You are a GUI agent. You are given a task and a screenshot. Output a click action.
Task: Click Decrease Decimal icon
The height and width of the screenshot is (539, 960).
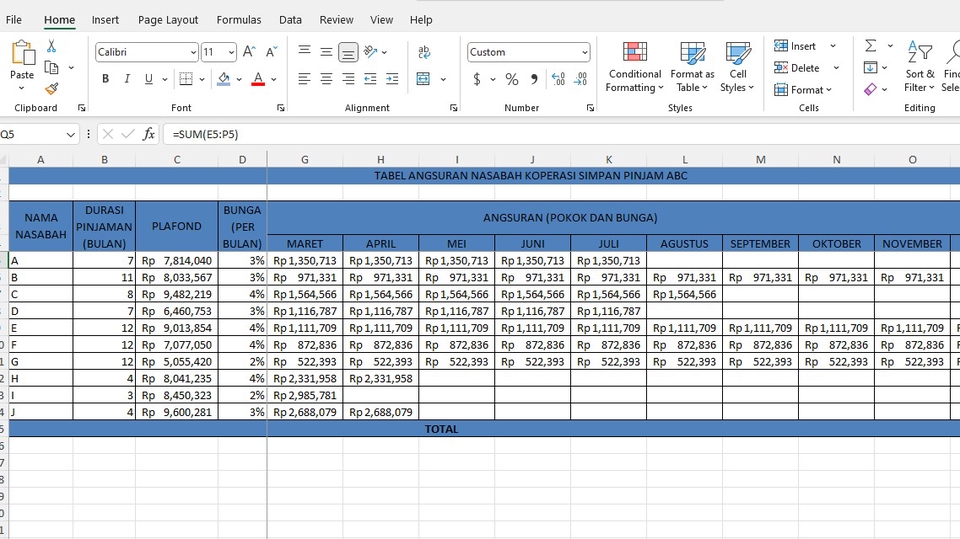580,79
